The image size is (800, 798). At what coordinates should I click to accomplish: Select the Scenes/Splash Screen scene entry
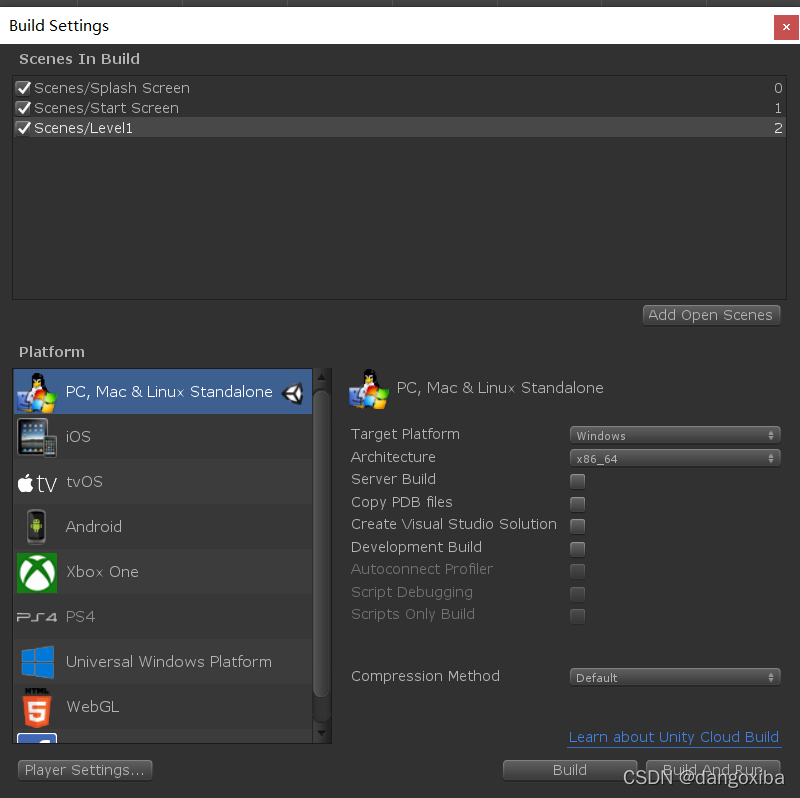coord(399,88)
